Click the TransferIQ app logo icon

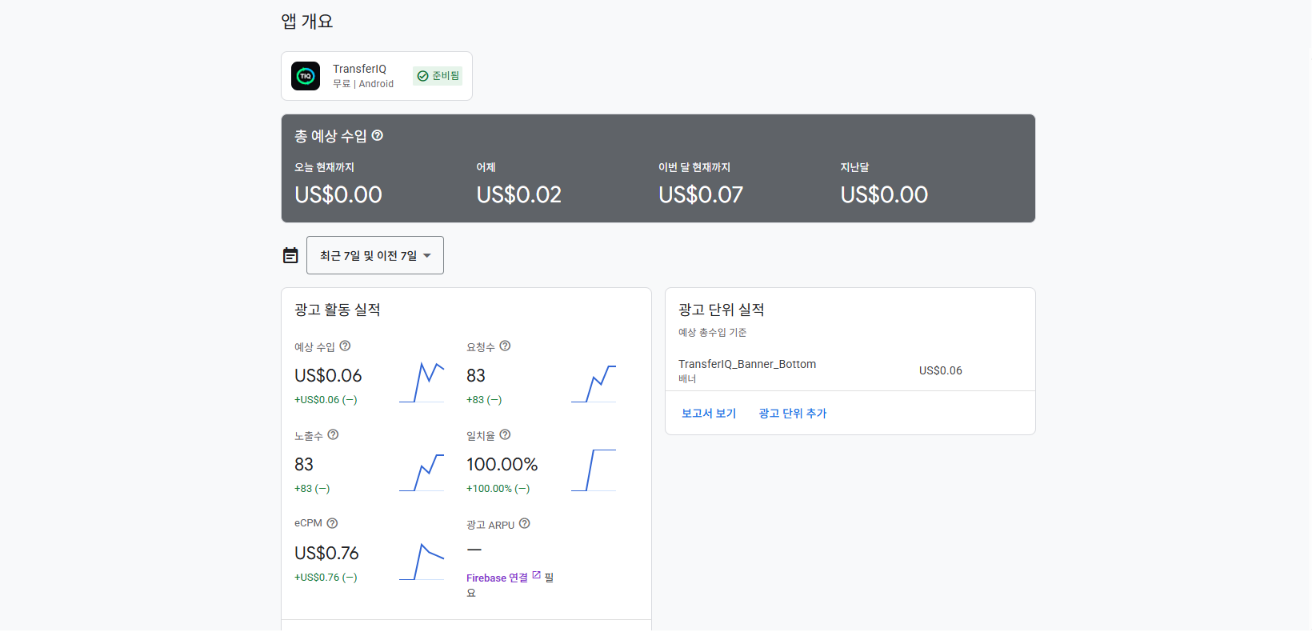tap(305, 76)
